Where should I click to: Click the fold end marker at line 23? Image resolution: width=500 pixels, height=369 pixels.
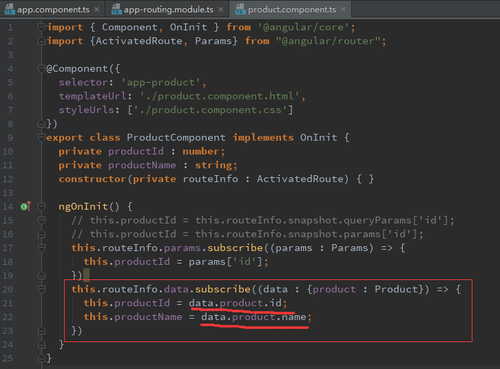click(42, 331)
